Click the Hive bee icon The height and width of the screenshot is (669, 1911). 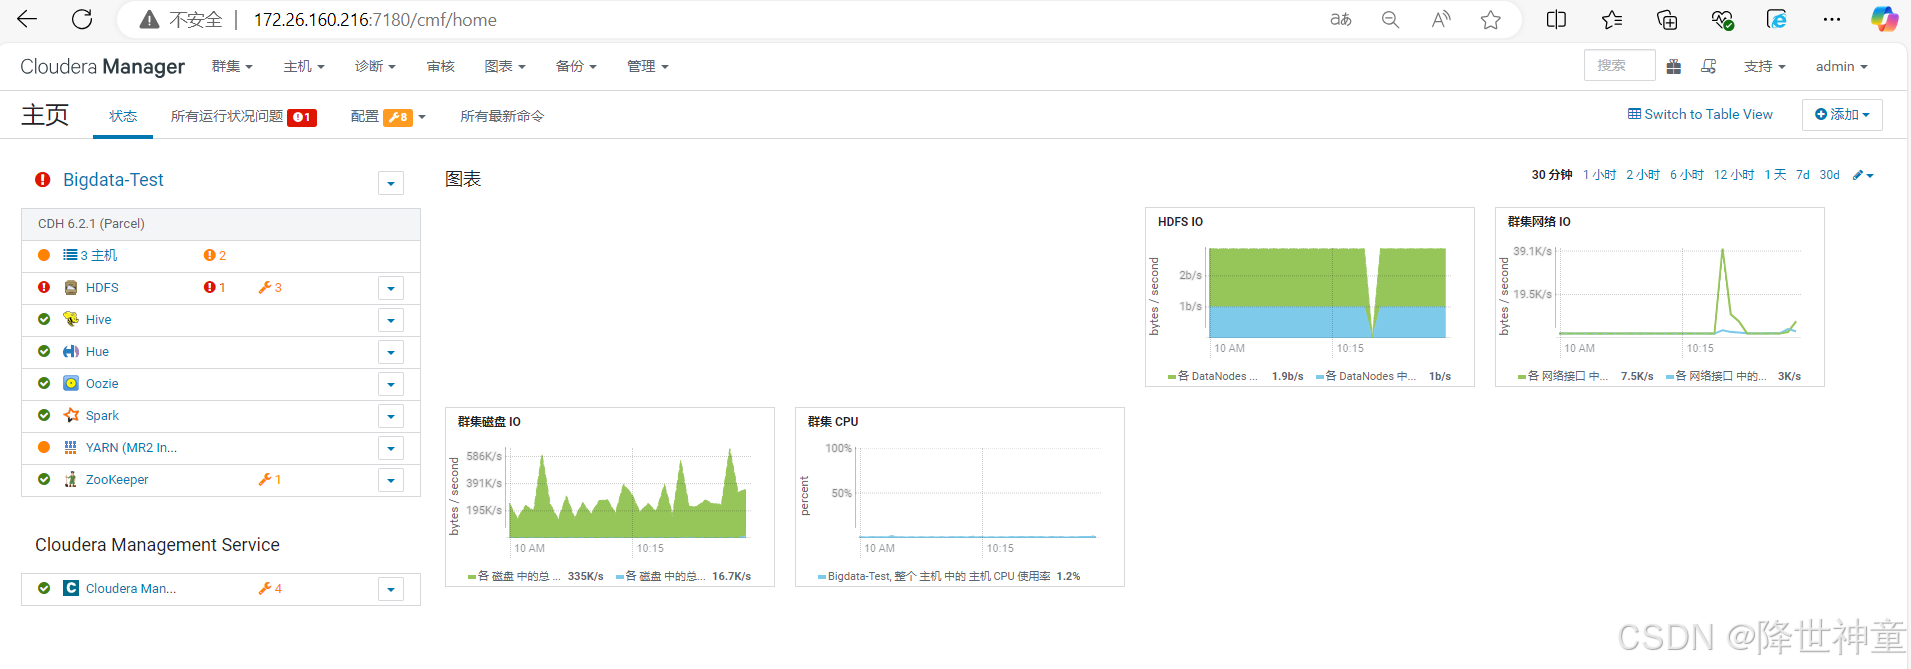(71, 319)
